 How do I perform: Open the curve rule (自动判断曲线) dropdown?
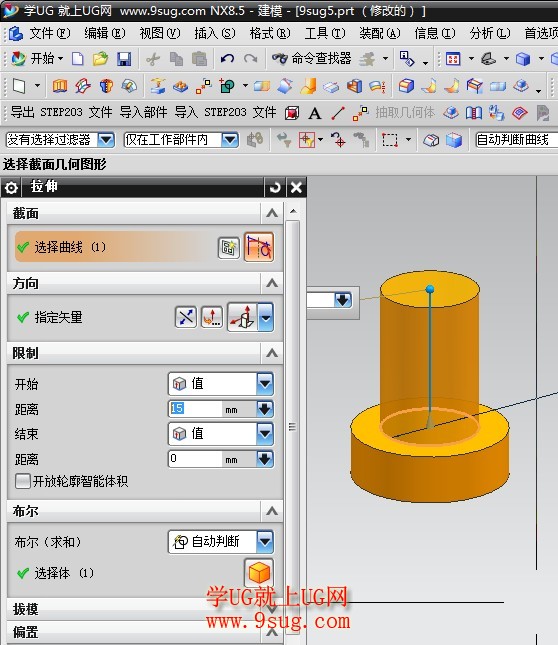click(x=516, y=140)
